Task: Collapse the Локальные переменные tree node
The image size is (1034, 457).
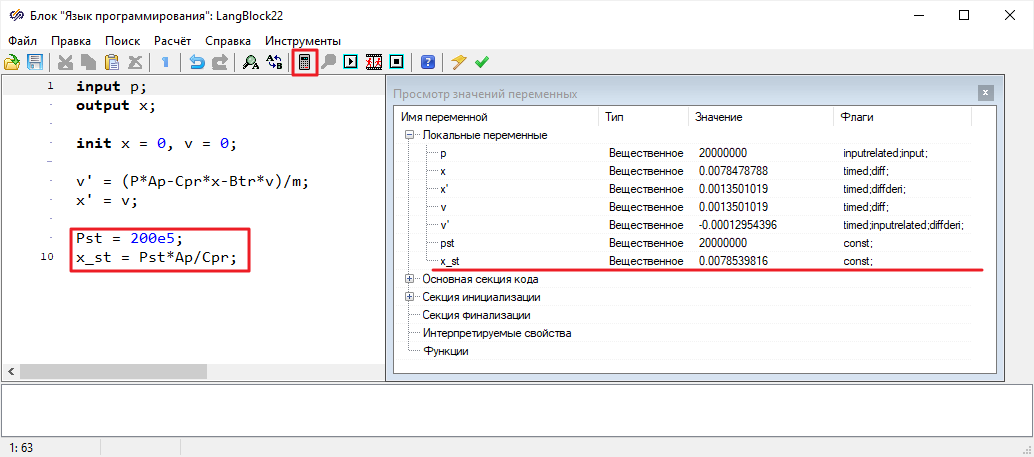Action: [409, 135]
